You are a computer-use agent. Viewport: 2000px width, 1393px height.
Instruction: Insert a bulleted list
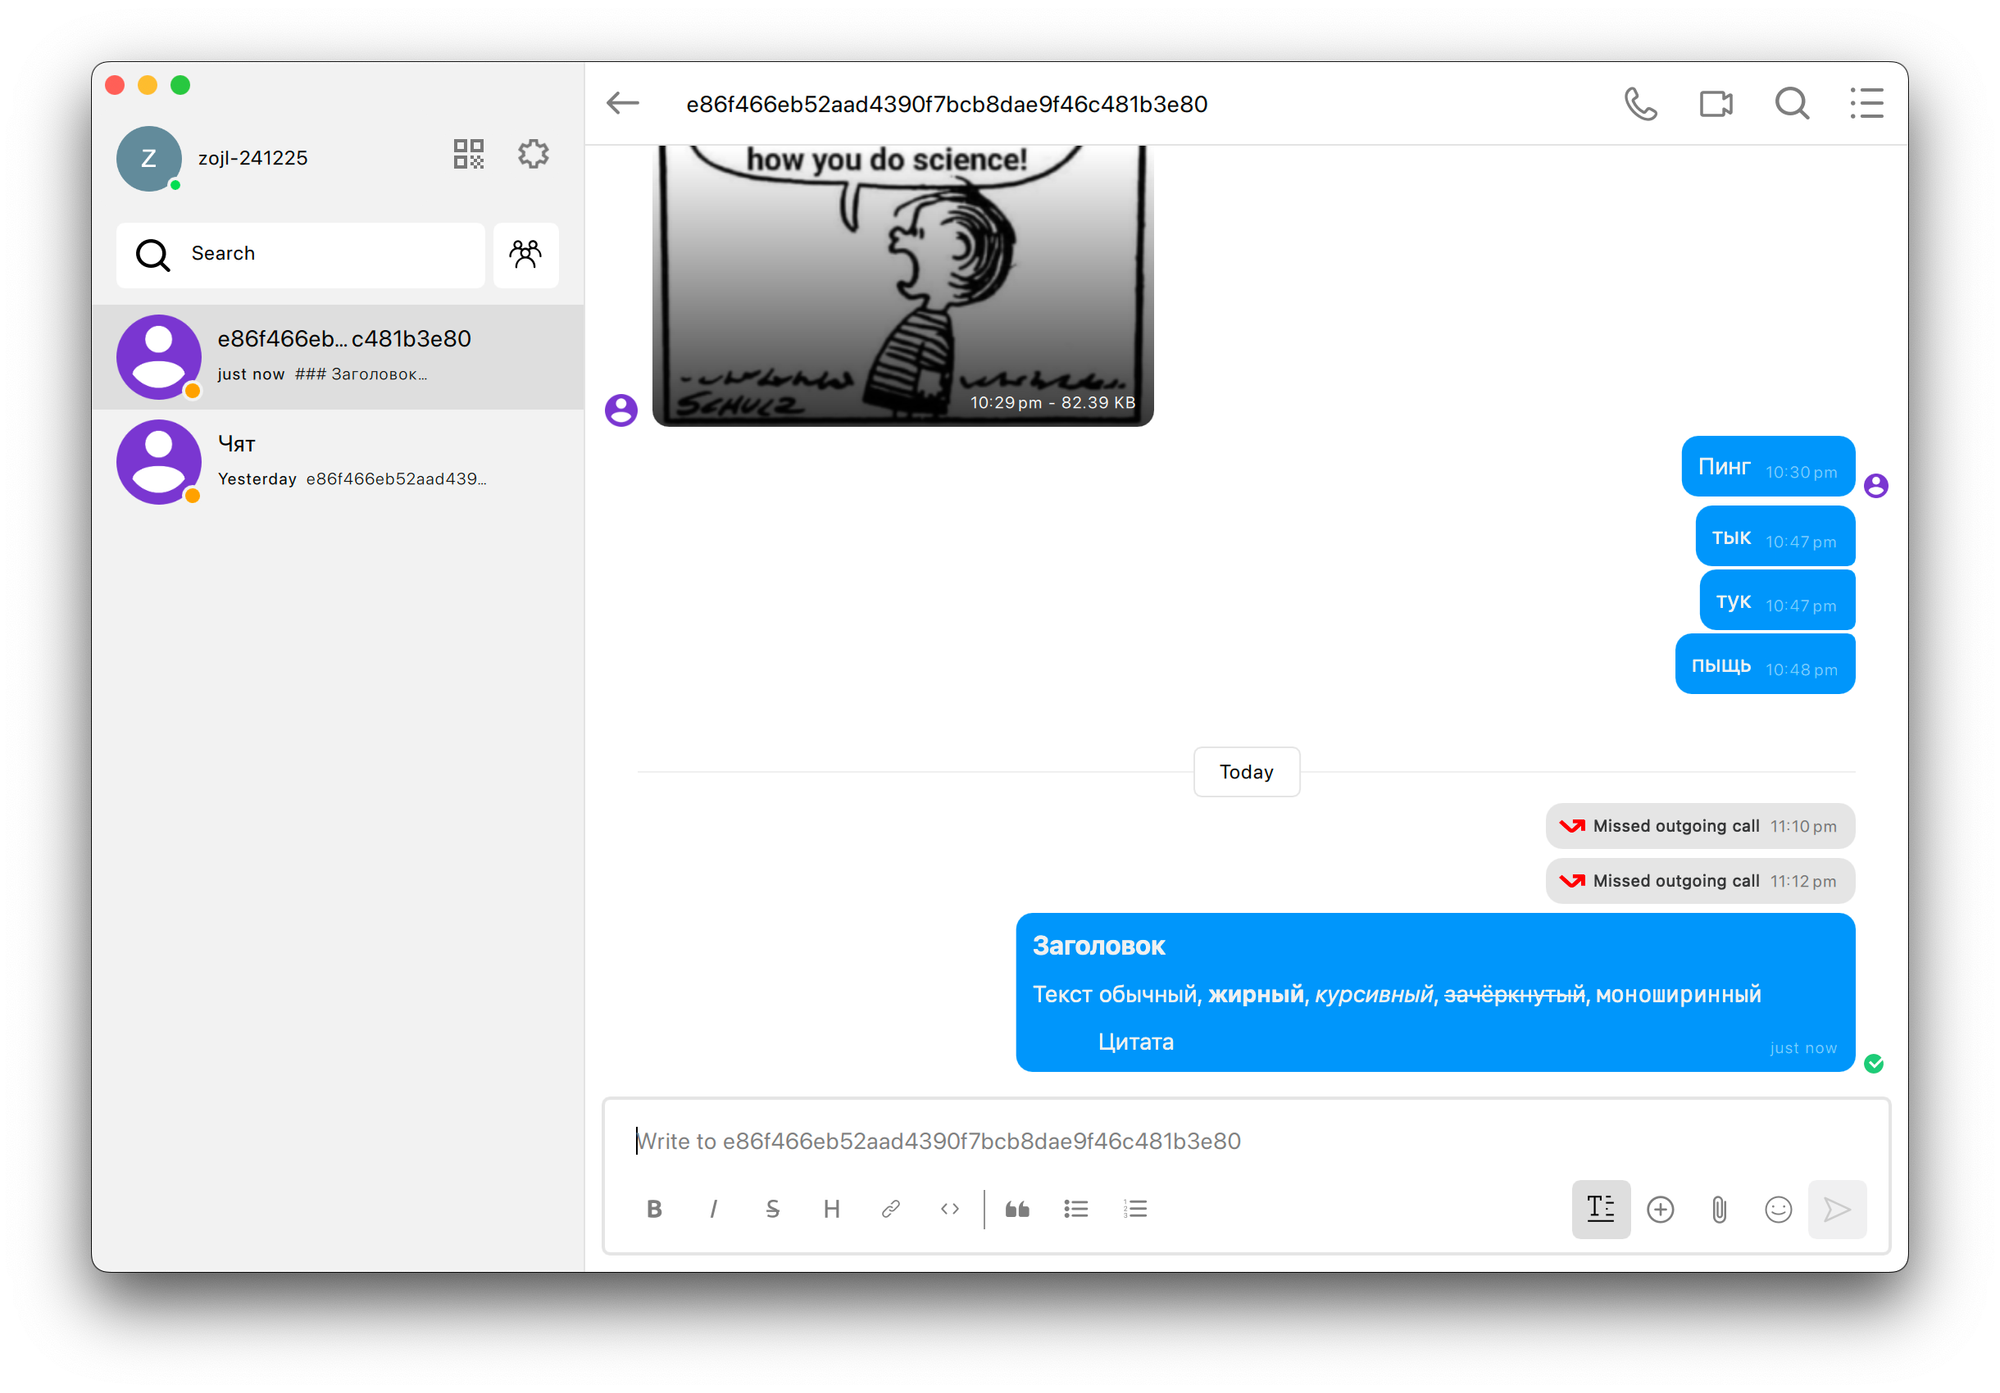point(1076,1209)
